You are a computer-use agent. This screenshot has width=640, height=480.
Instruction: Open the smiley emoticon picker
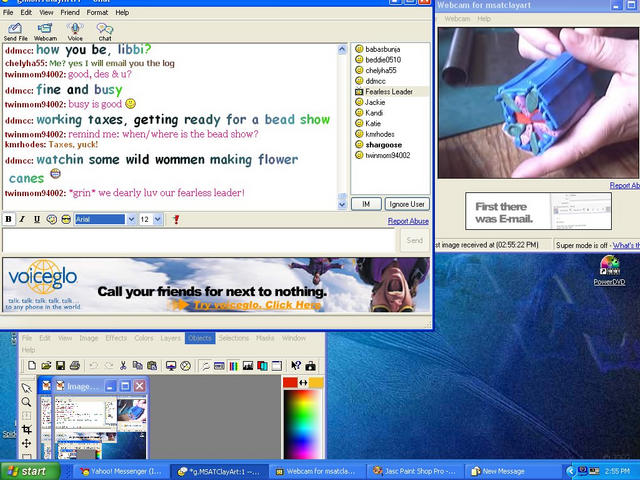(x=51, y=220)
